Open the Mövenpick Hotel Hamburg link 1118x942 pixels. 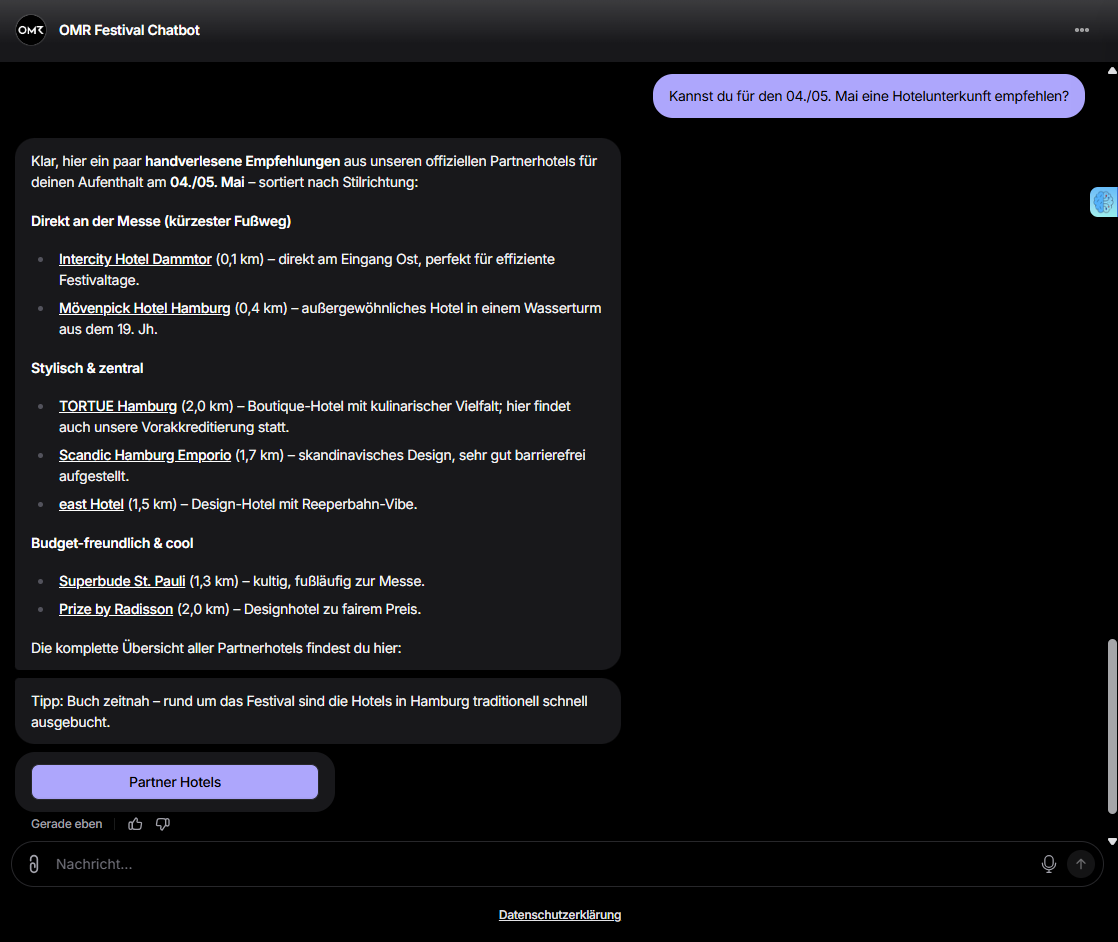[145, 308]
